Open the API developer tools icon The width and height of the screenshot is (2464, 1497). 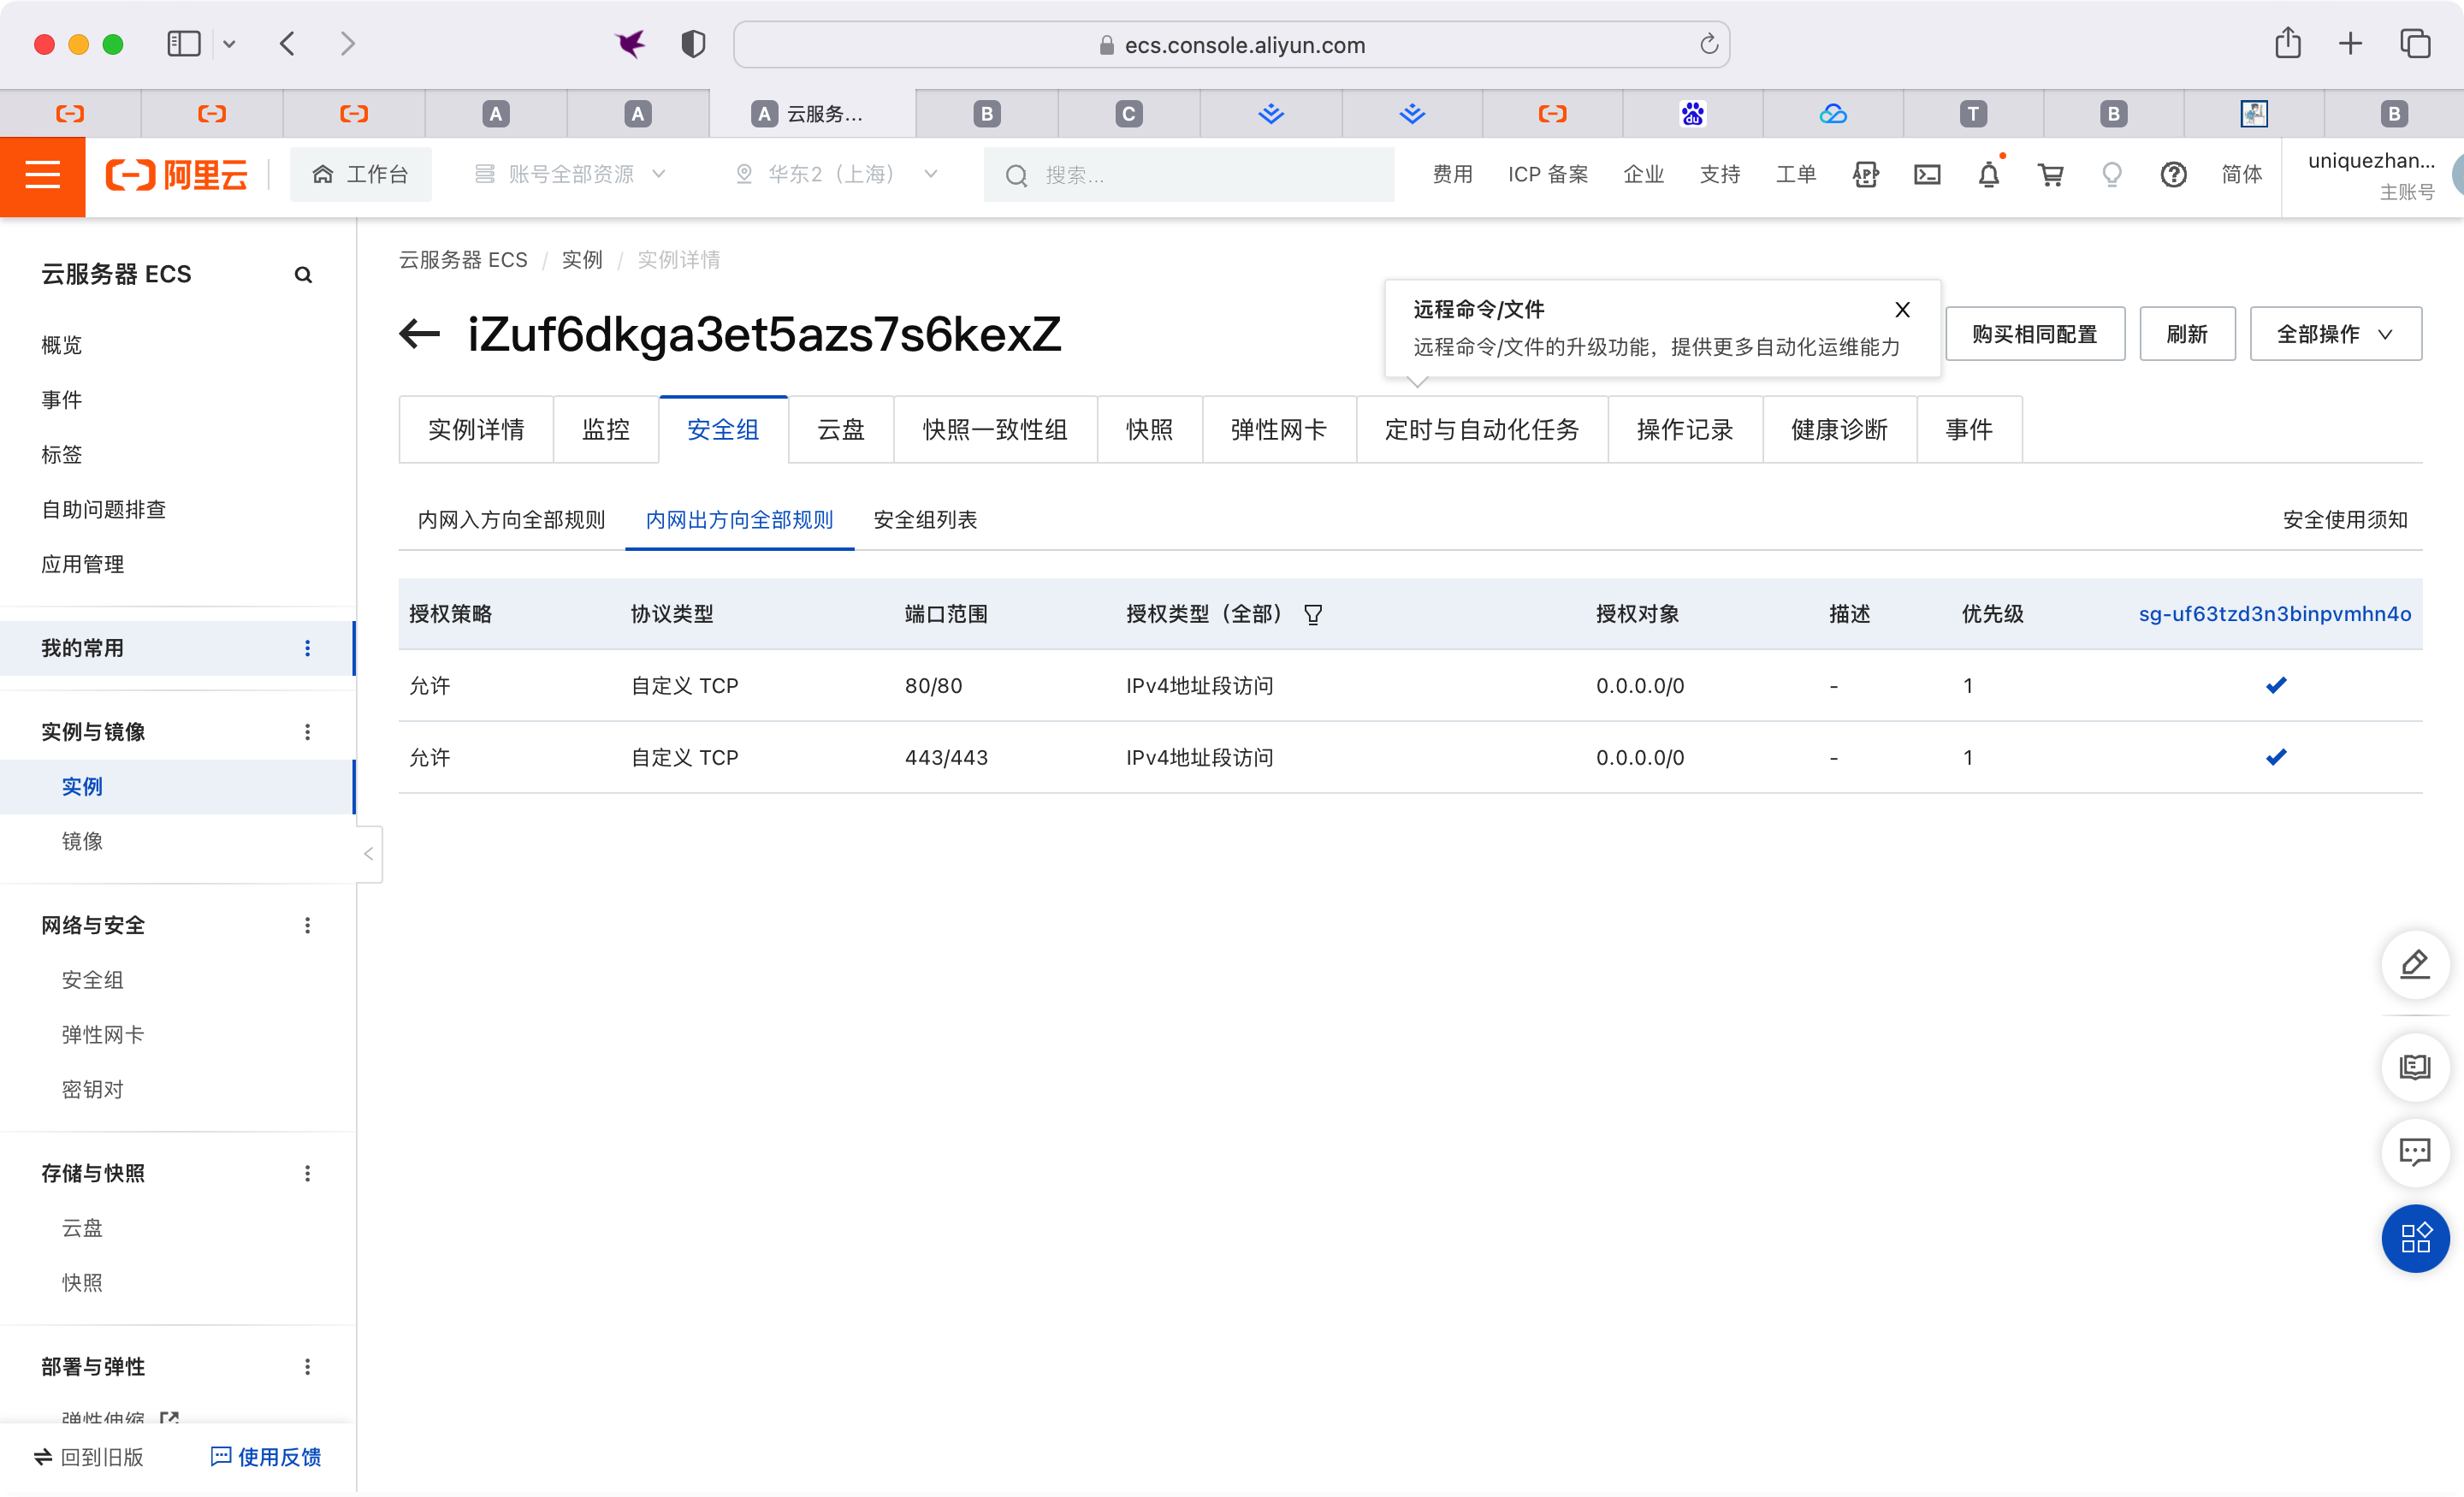(1864, 175)
